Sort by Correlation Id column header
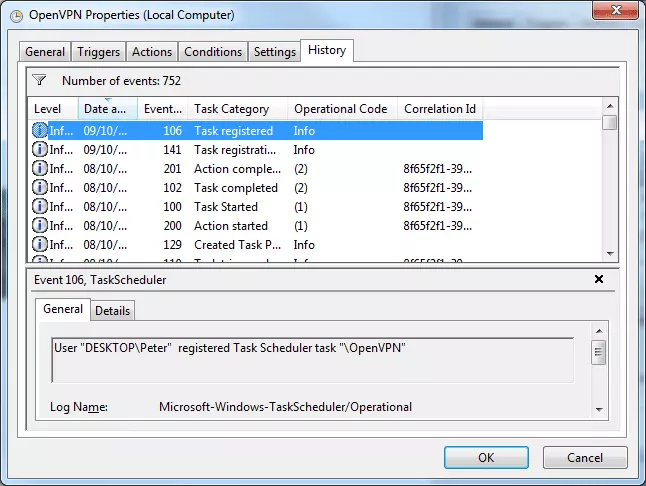Viewport: 646px width, 486px height. [x=440, y=109]
